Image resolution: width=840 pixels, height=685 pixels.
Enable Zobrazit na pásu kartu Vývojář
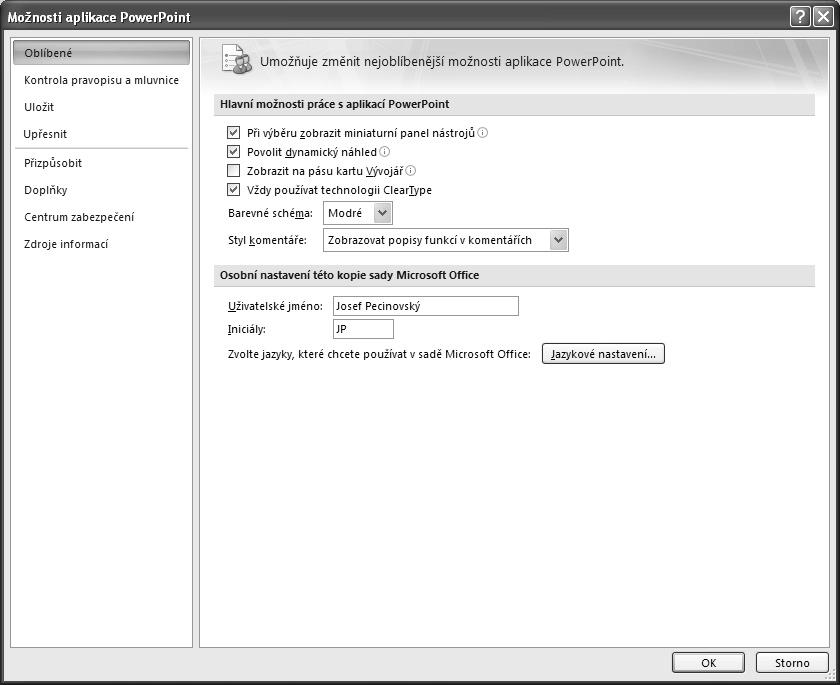tap(234, 171)
